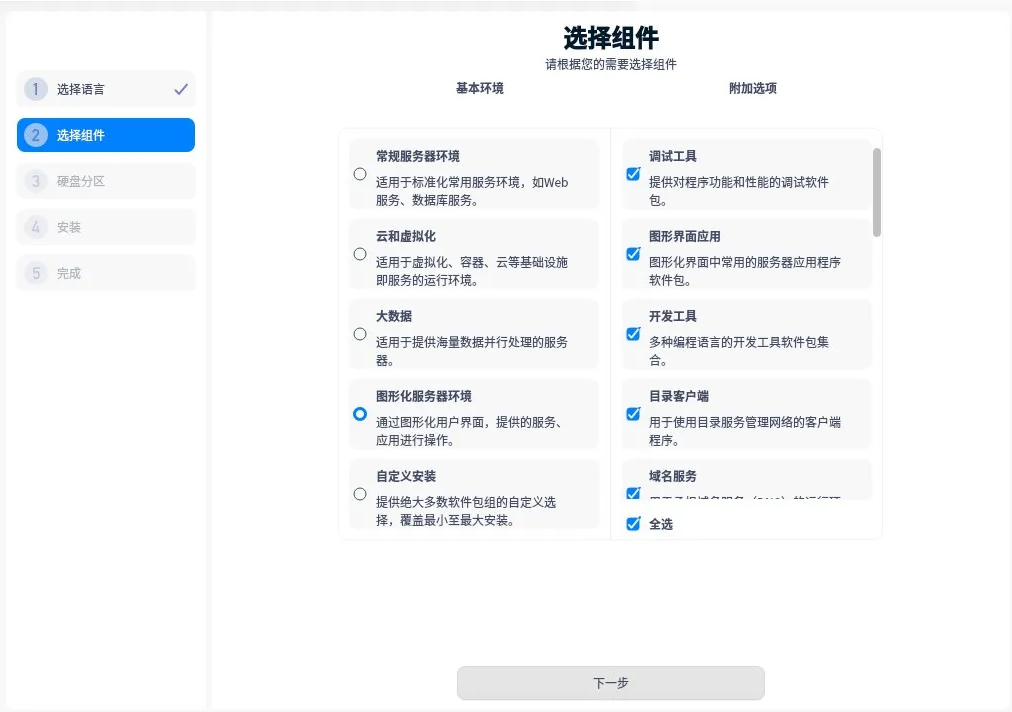Select 图形化服务器环境 radio button
Screen dimensions: 1012x712
360,414
